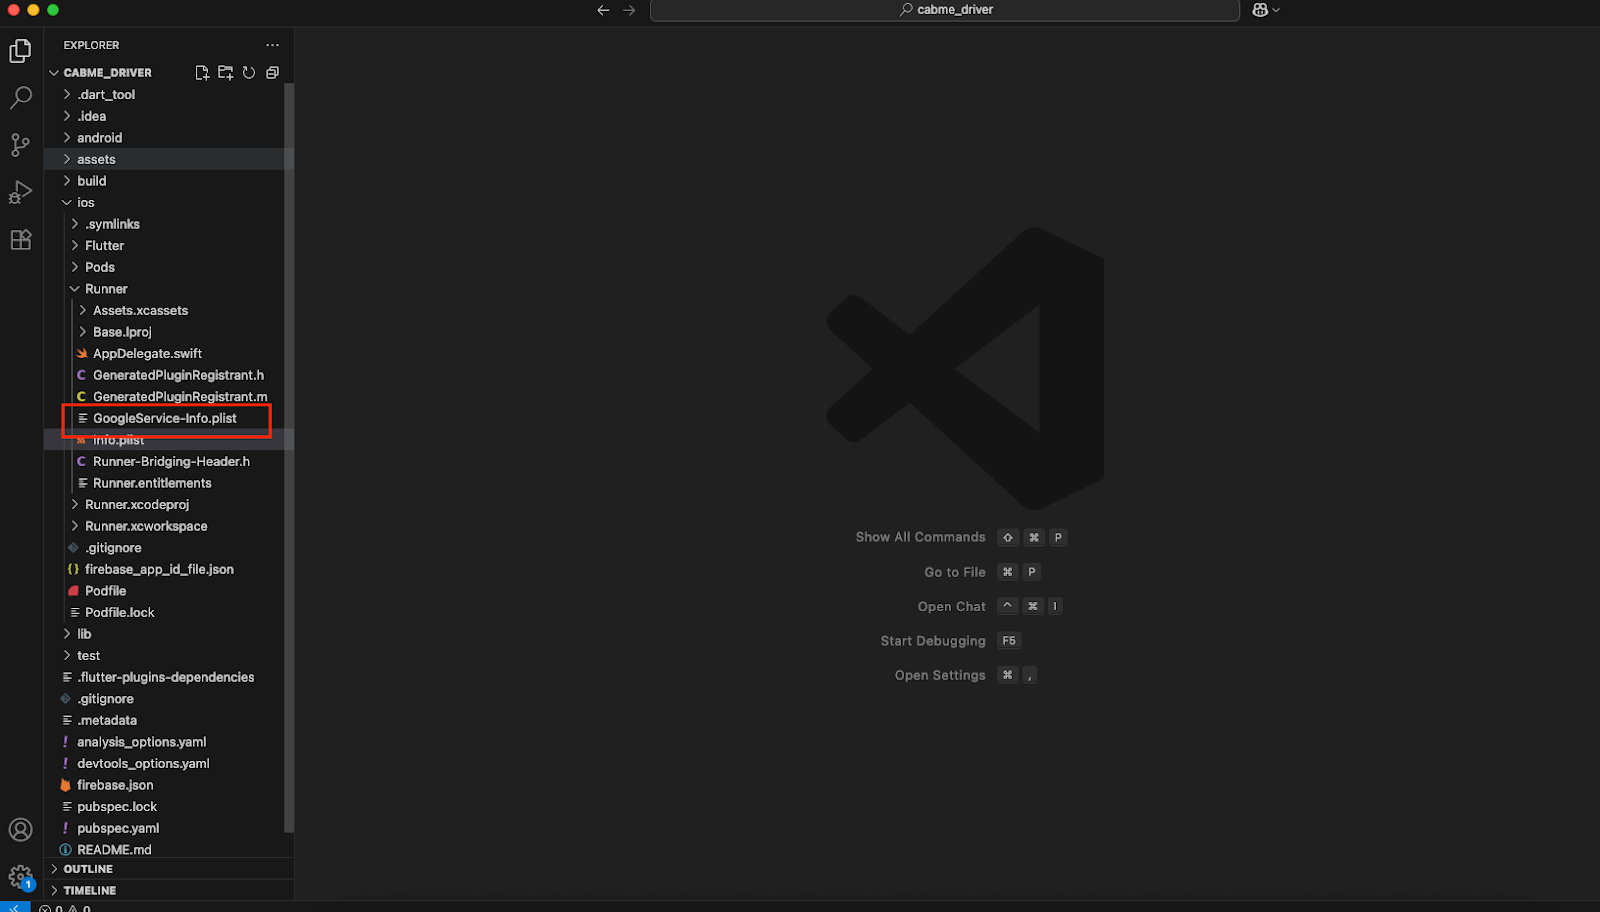Go back using the navigation arrow
Image resolution: width=1600 pixels, height=912 pixels.
603,10
